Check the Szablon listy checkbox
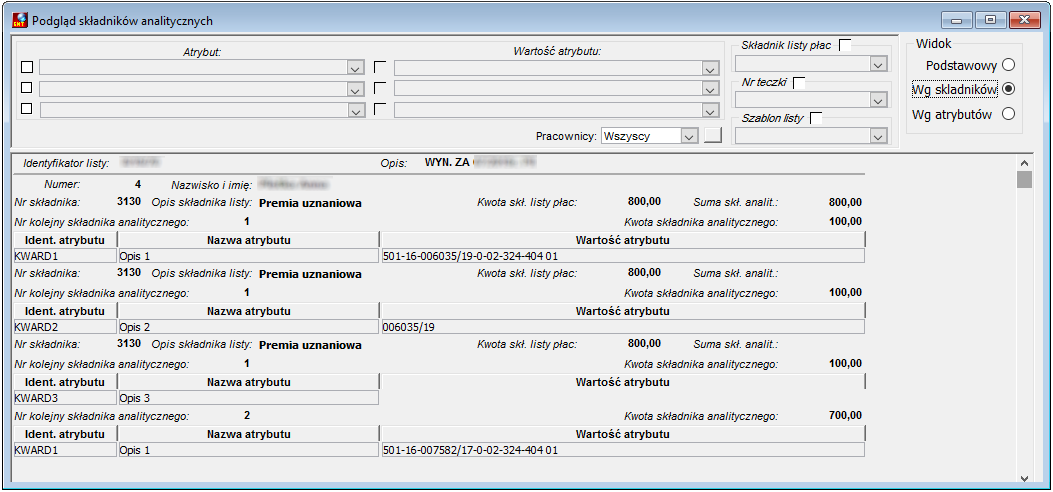Image resolution: width=1053 pixels, height=492 pixels. click(817, 118)
